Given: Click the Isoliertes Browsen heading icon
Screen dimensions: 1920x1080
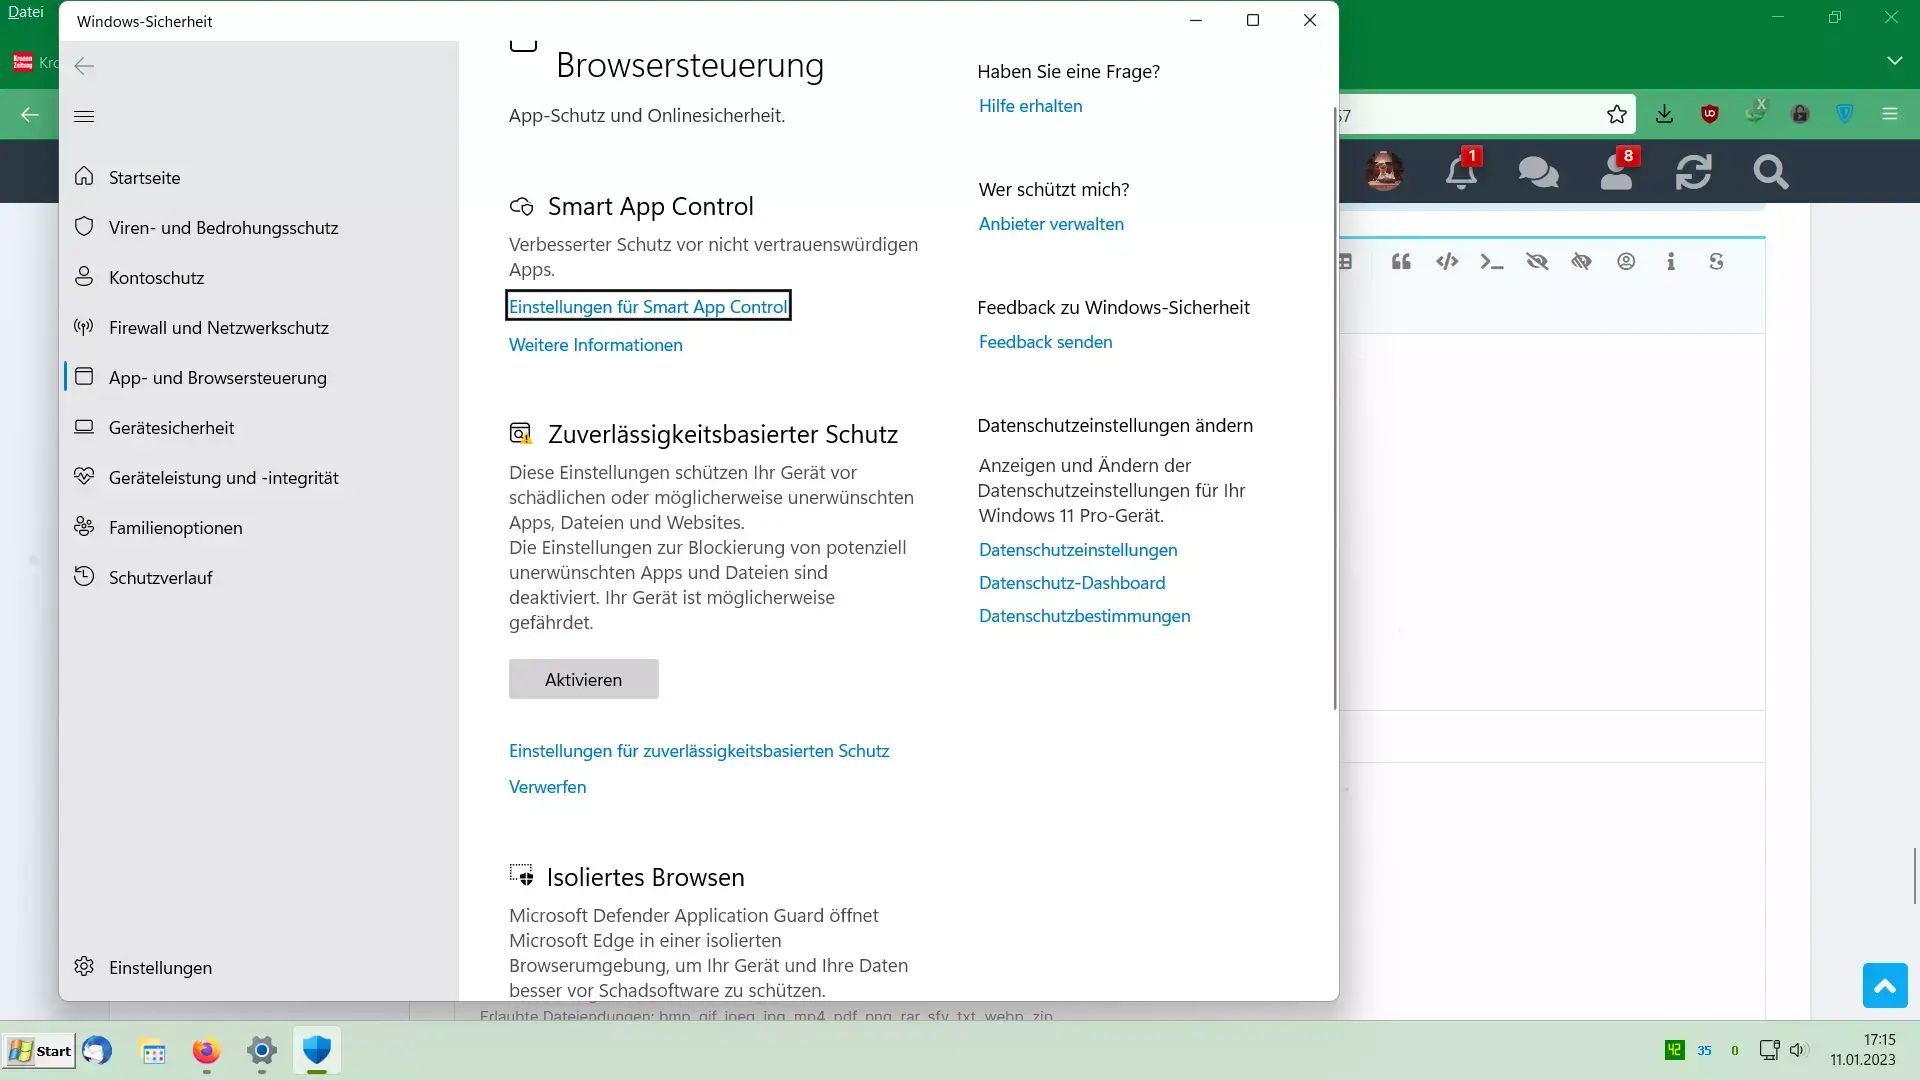Looking at the screenshot, I should pyautogui.click(x=521, y=876).
